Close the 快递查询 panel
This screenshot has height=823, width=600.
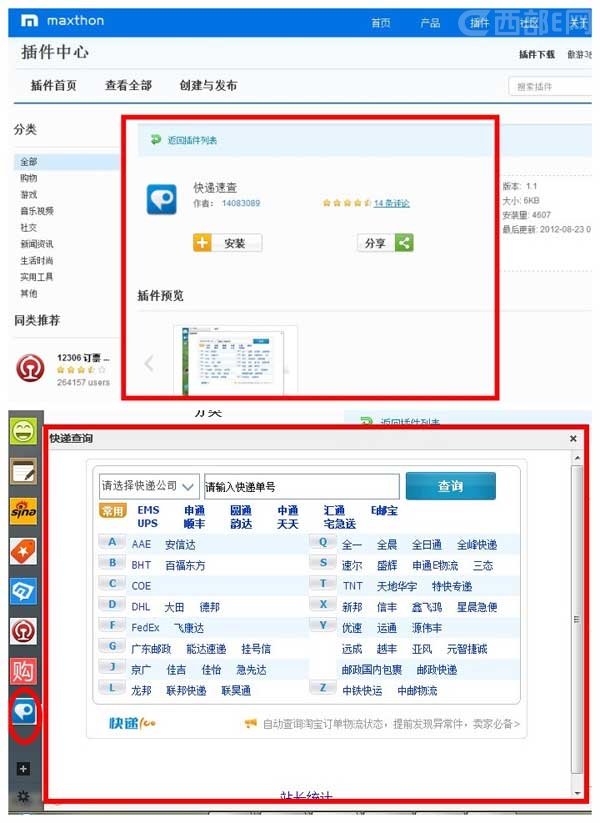pos(573,438)
